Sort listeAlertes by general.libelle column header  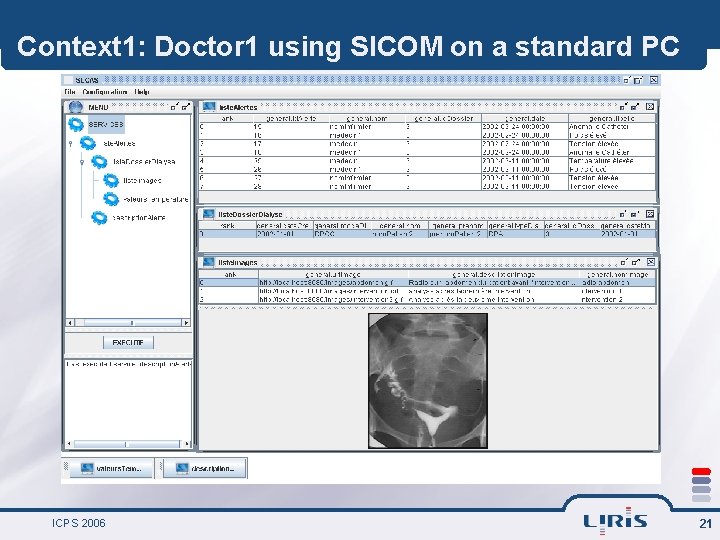point(612,118)
